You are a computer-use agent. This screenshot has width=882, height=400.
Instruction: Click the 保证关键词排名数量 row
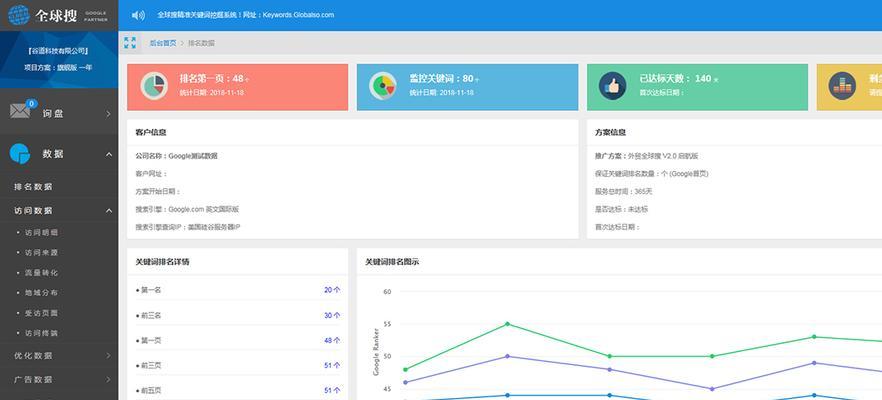coord(651,174)
